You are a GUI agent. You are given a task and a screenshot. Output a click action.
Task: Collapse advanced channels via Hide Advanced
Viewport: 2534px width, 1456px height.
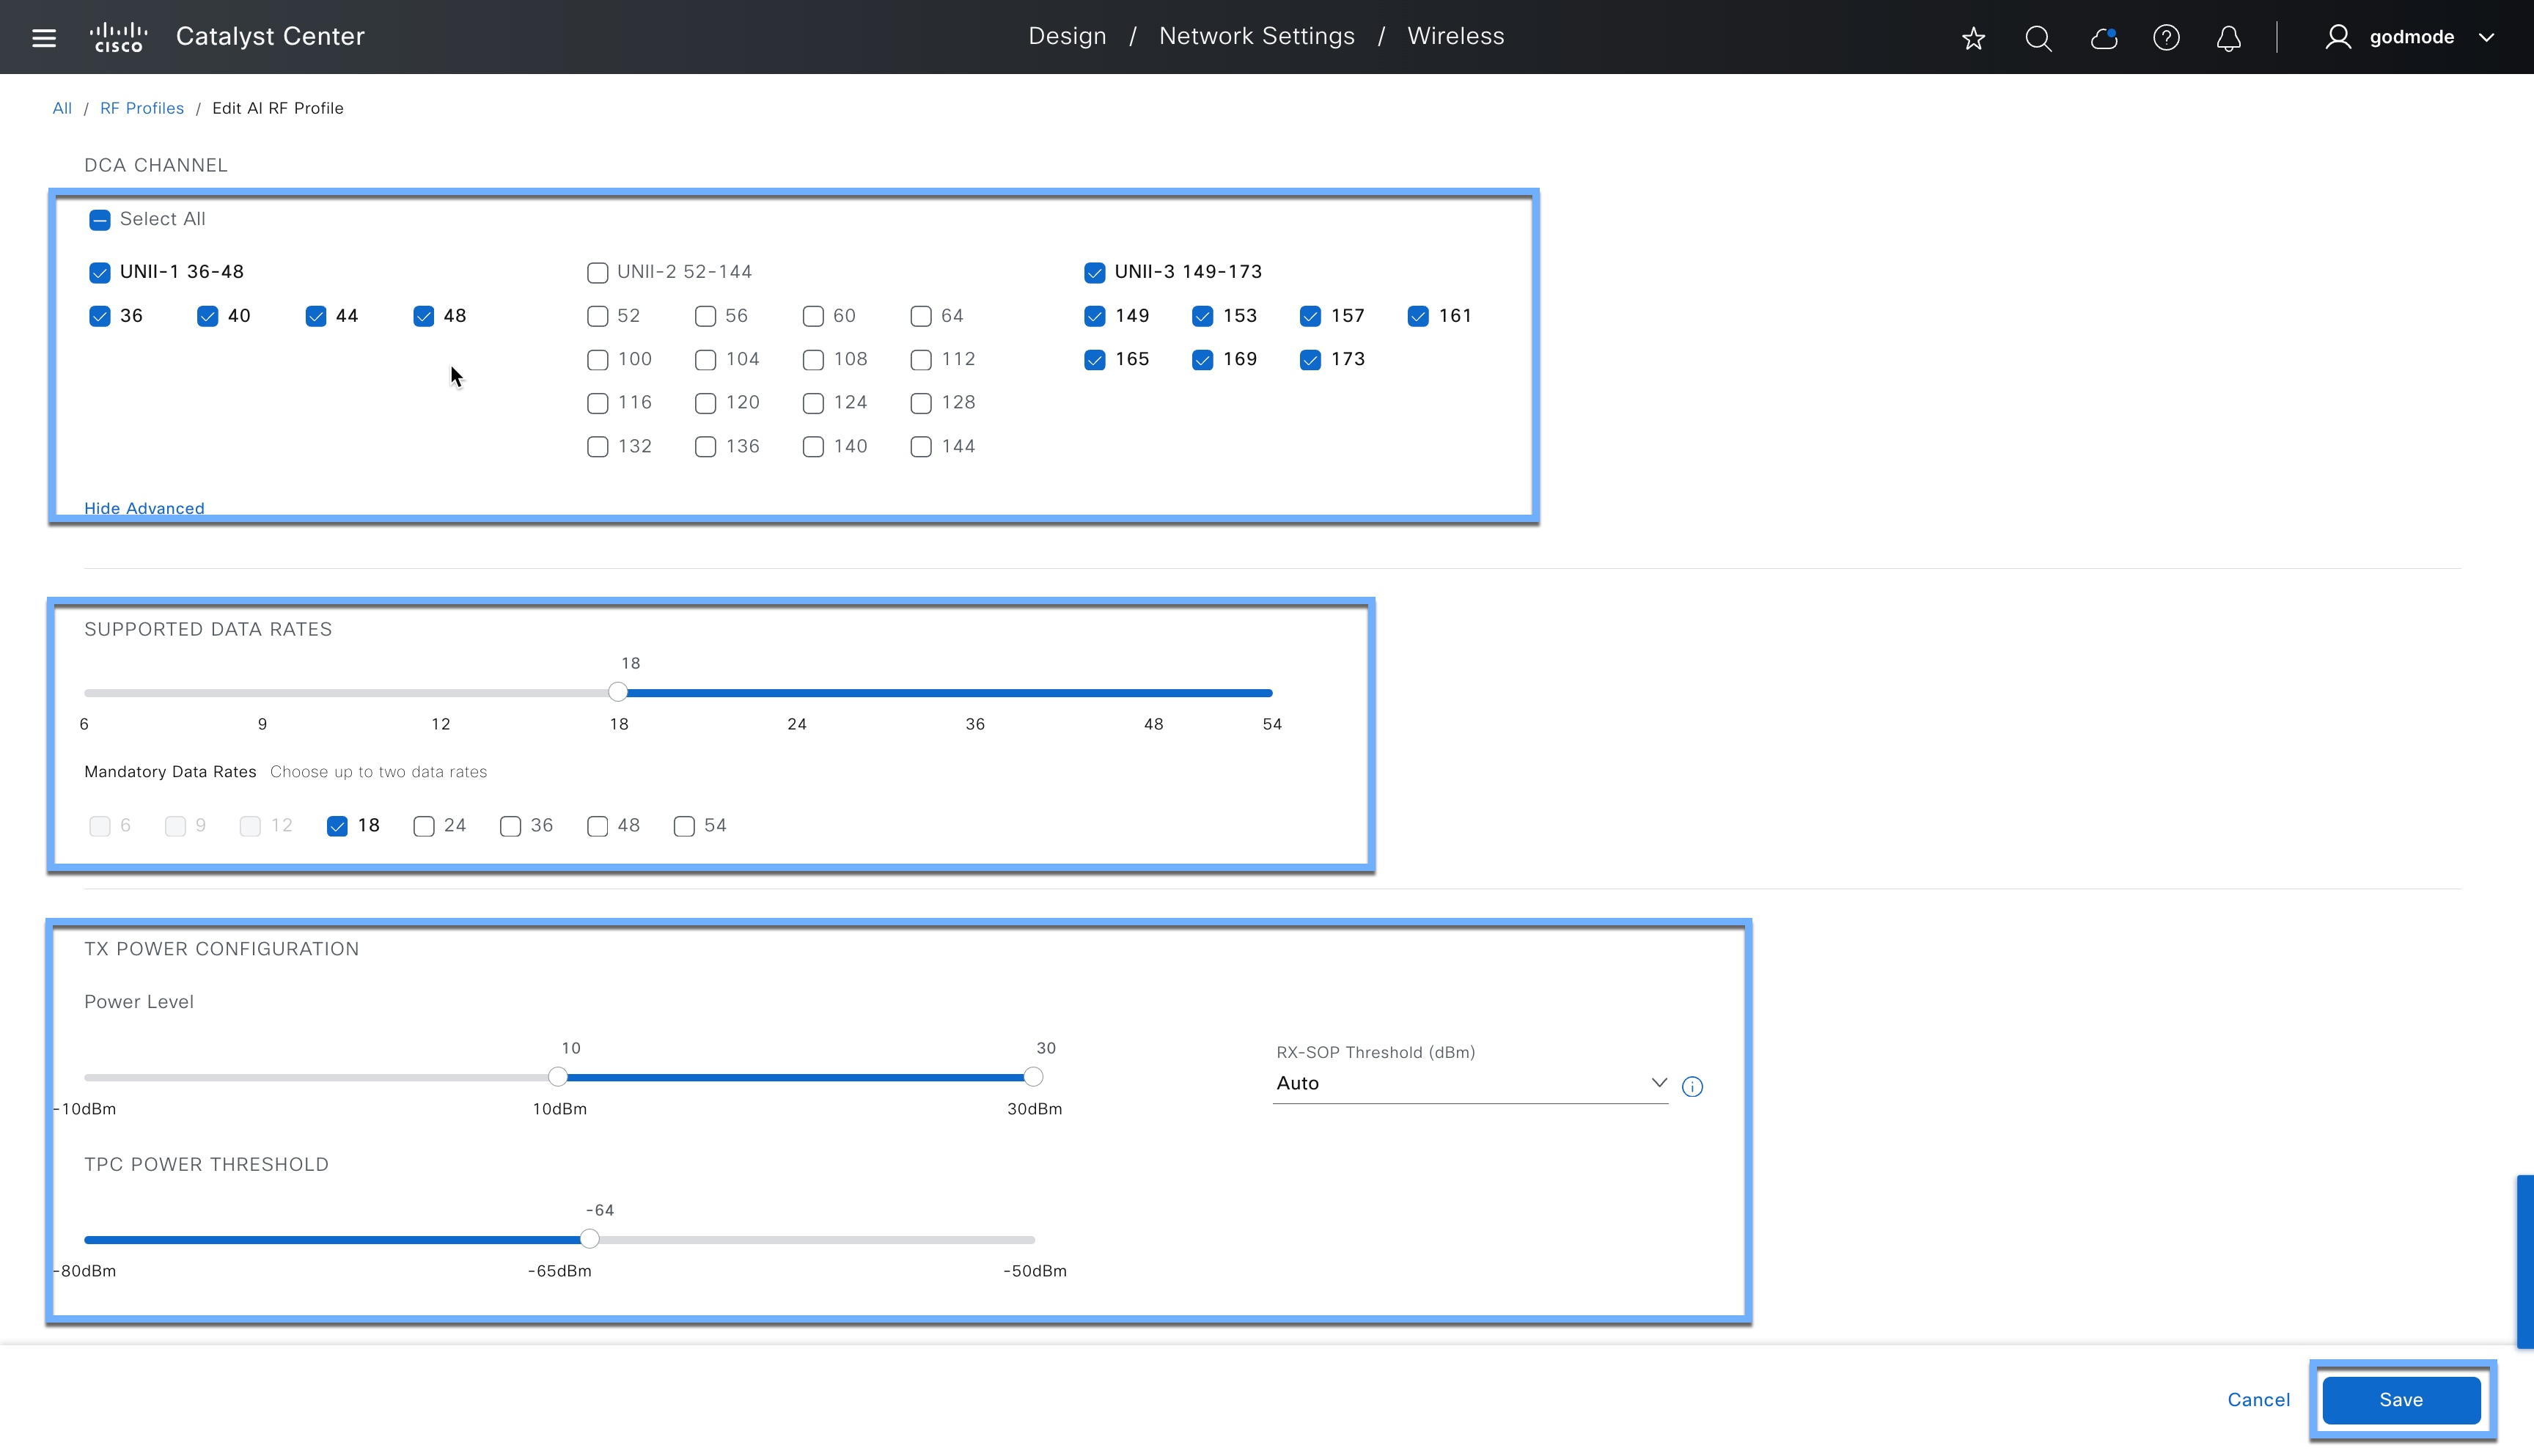tap(143, 508)
